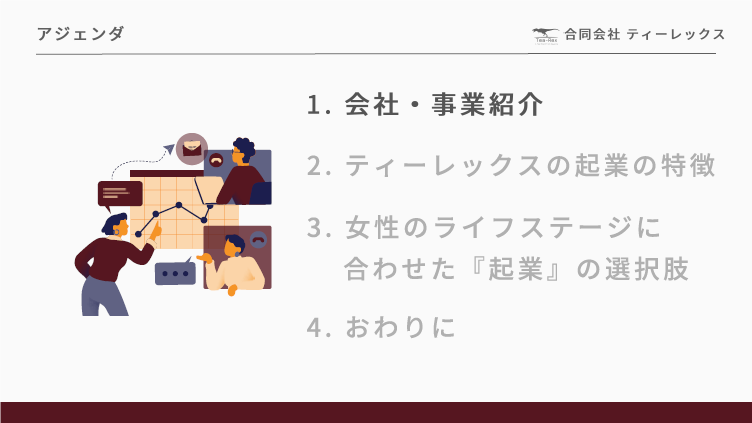Viewport: 752px width, 423px height.
Task: Click the orange grid chart board
Action: [x=184, y=210]
